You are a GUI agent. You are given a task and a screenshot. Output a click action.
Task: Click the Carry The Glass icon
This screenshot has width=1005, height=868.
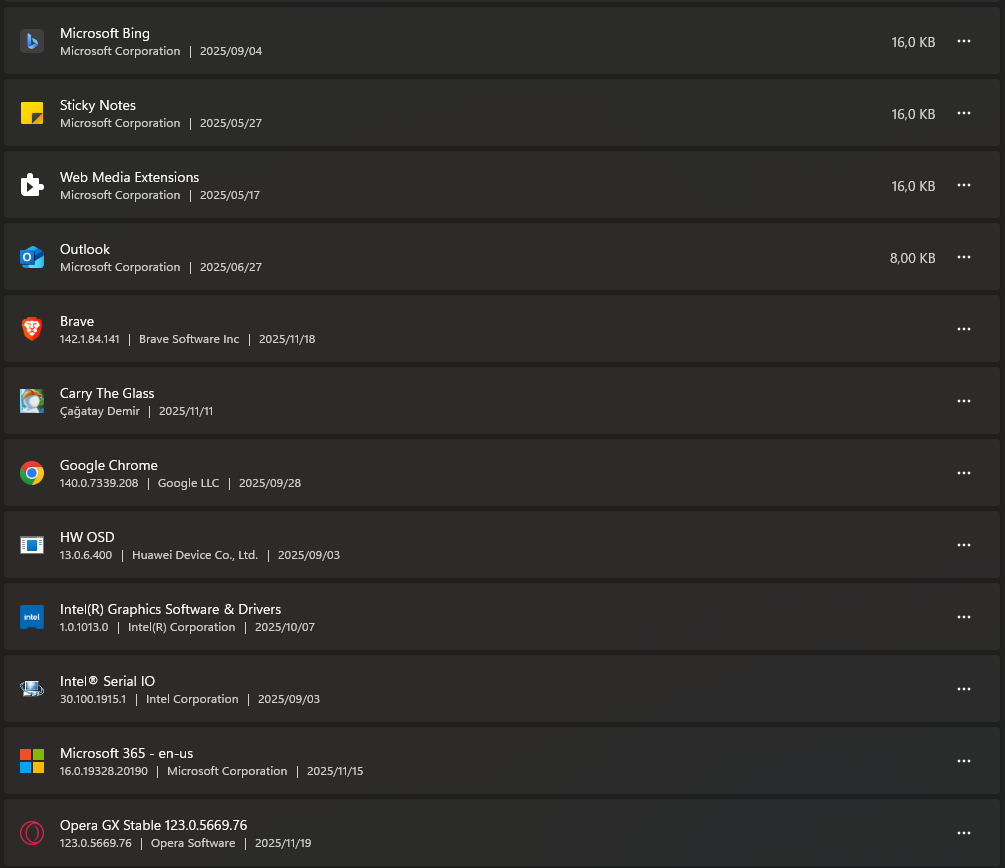(x=32, y=401)
